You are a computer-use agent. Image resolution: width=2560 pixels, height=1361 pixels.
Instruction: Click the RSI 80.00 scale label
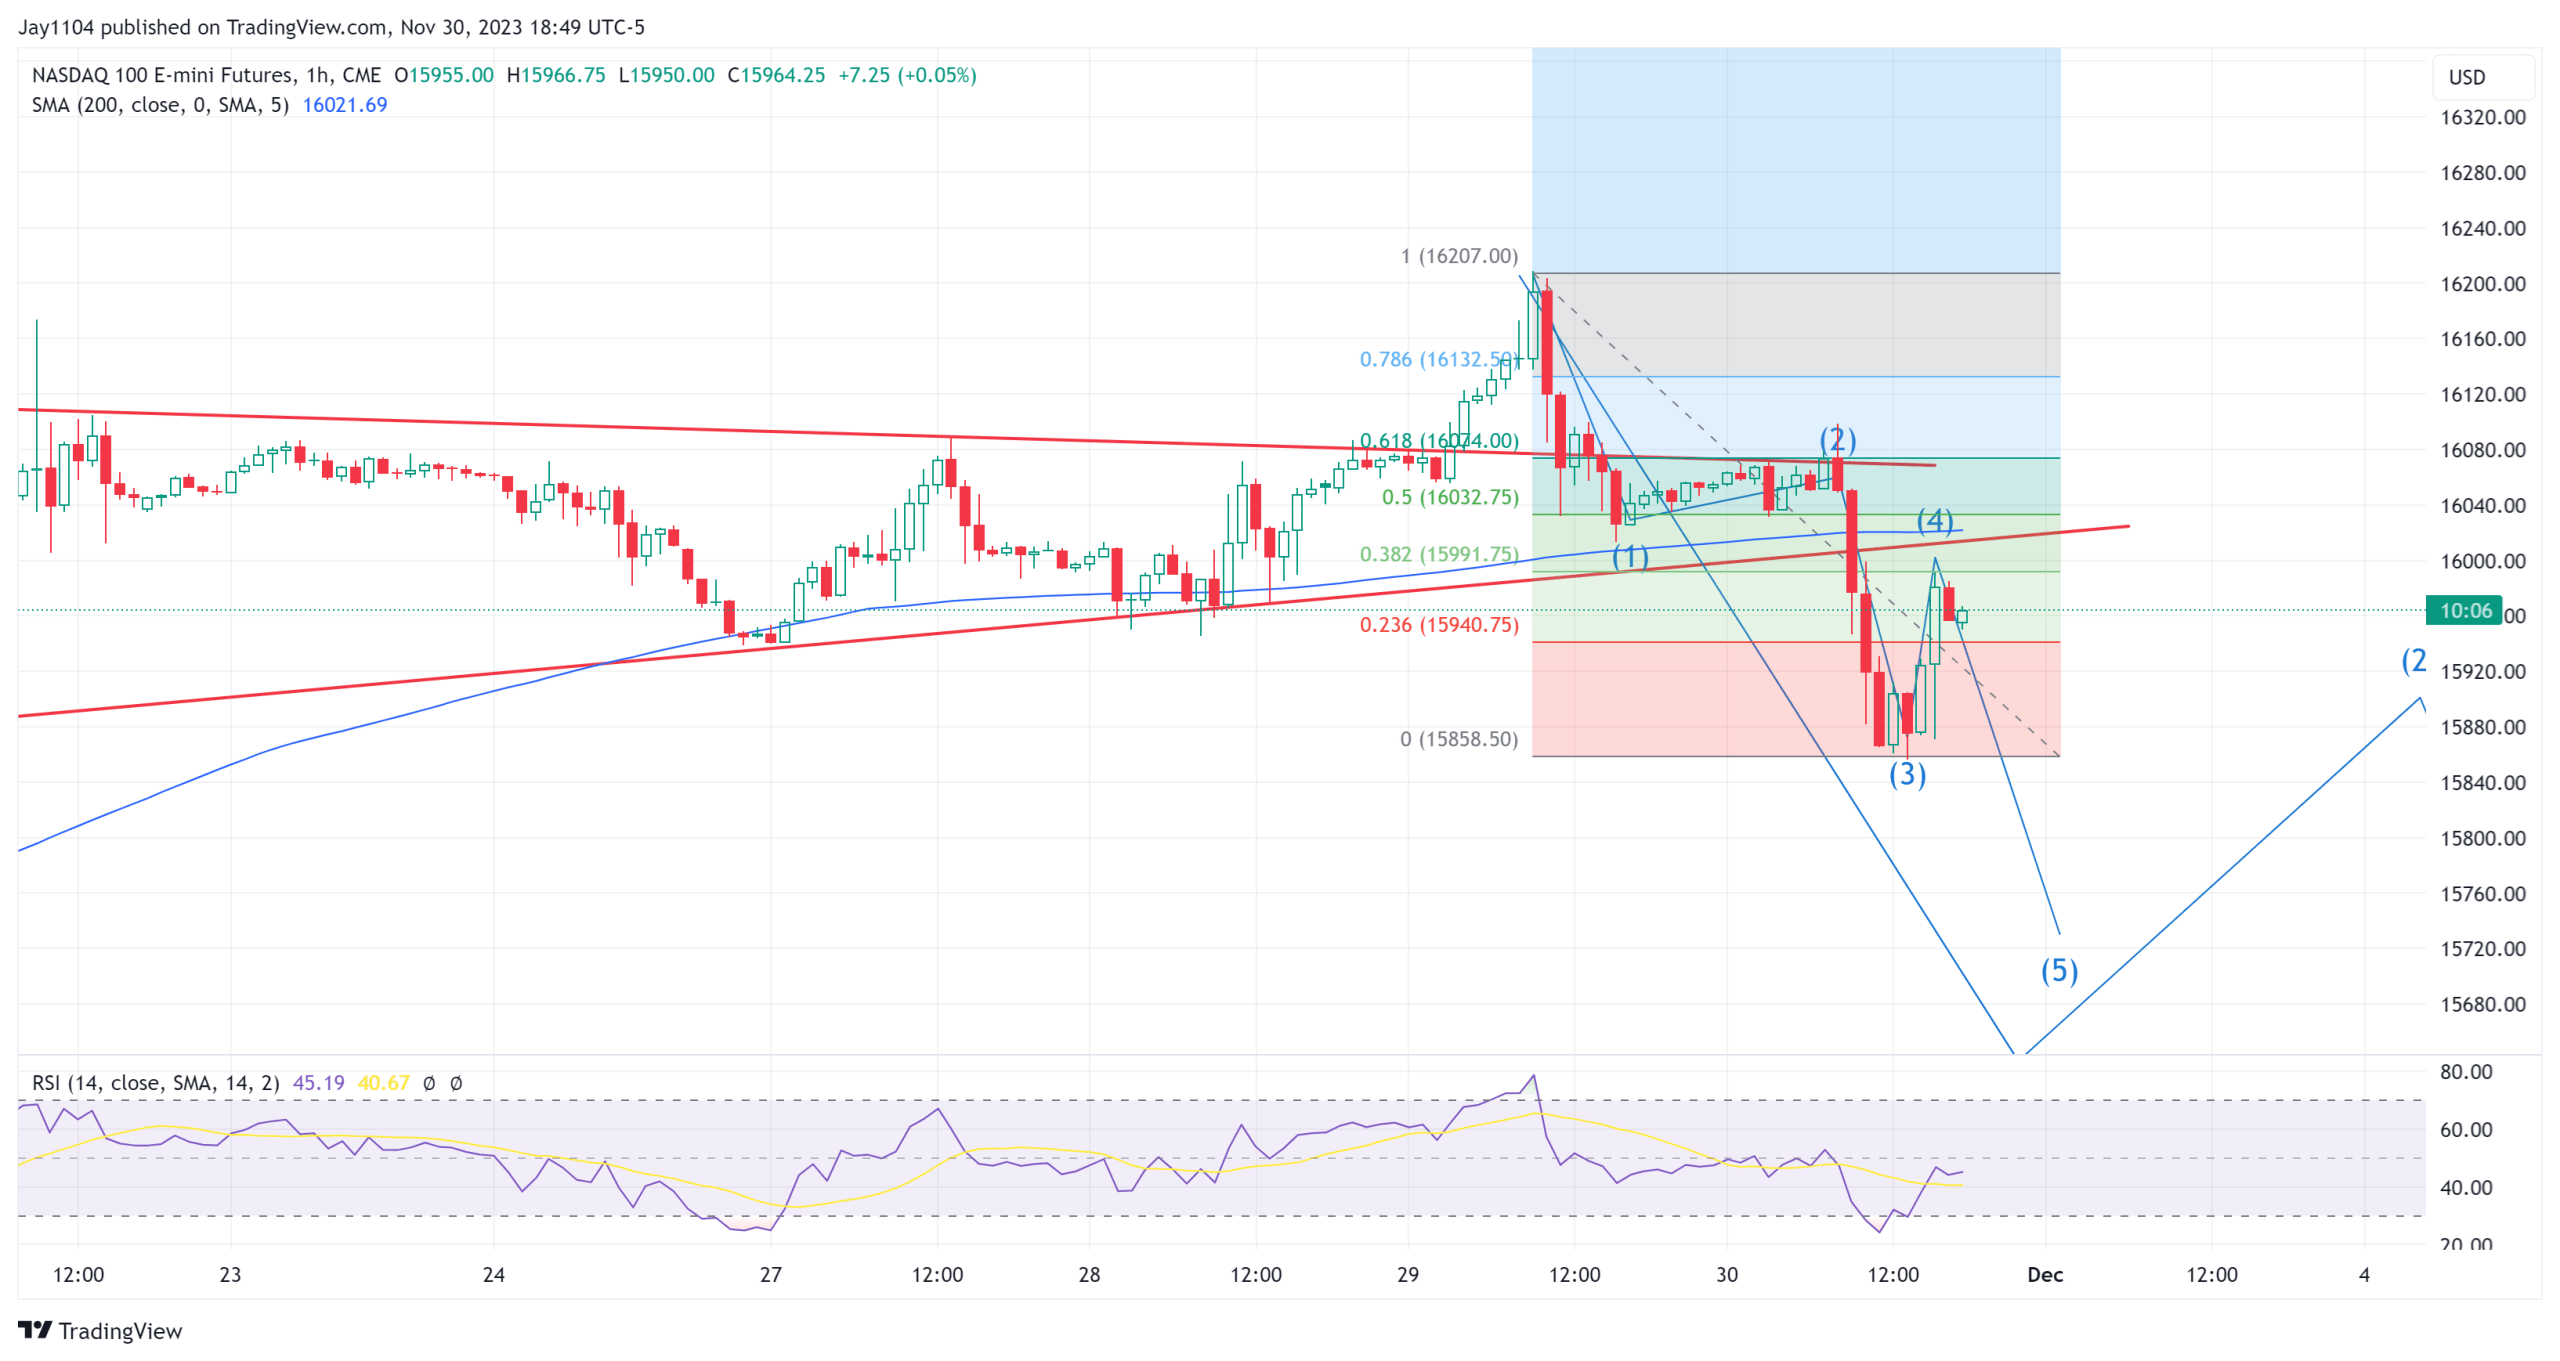(2465, 1072)
